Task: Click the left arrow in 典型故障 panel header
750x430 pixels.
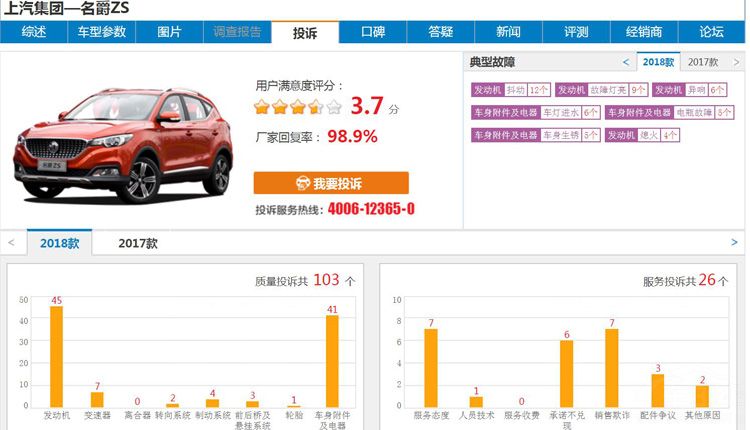Action: (626, 62)
